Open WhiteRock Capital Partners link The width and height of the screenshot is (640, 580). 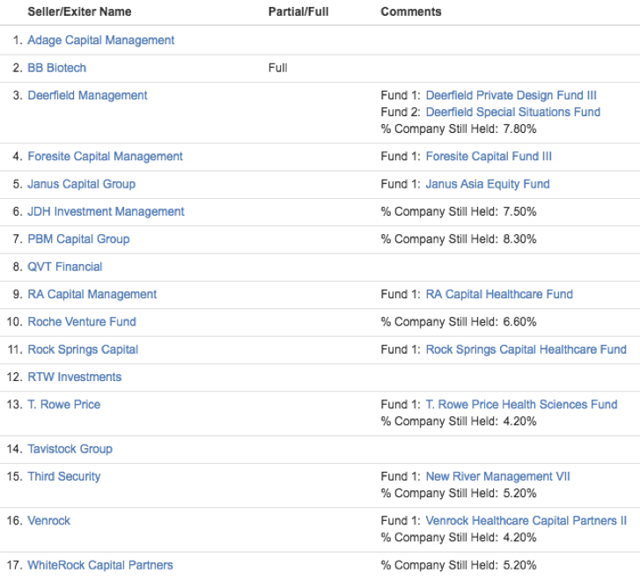coord(100,565)
